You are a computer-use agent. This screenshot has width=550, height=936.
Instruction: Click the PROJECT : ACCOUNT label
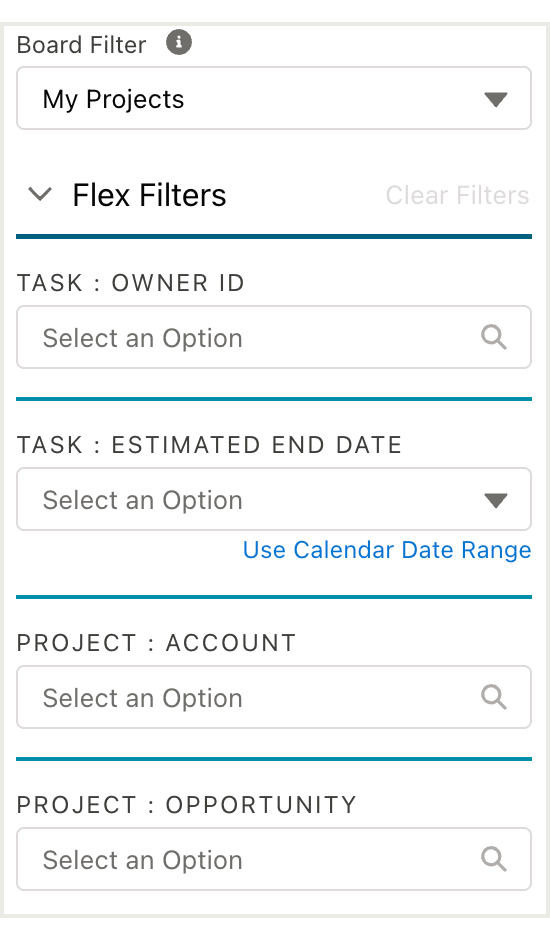156,643
